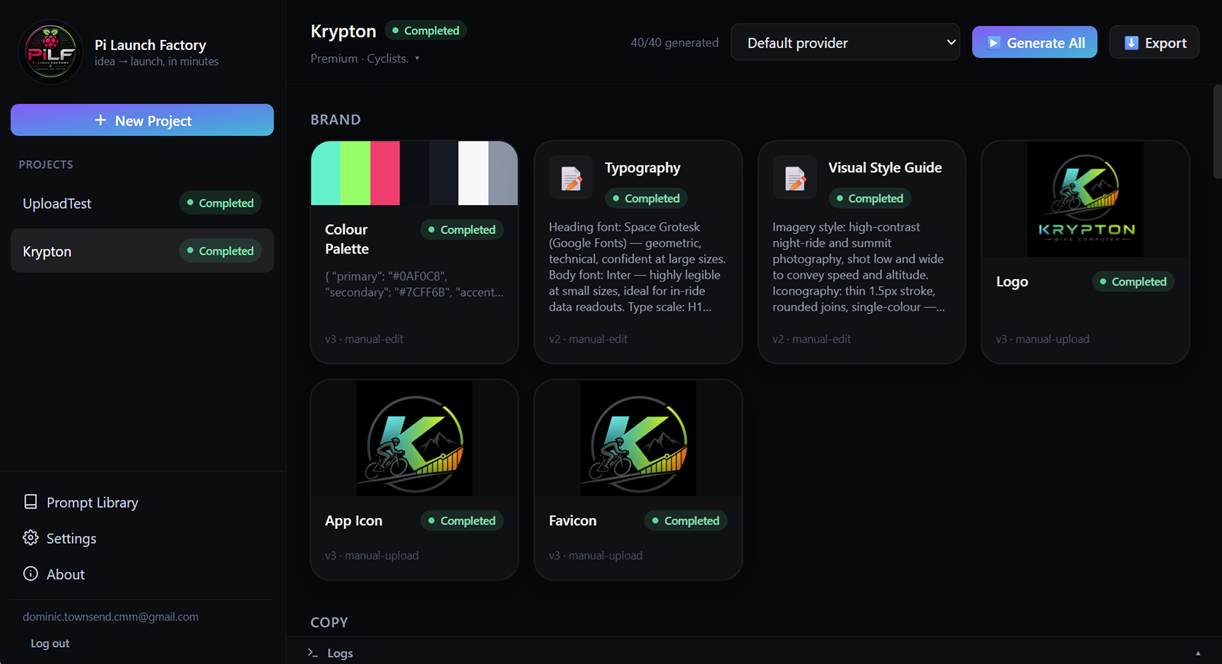Open Prompt Library via its book icon
This screenshot has width=1222, height=664.
tap(30, 502)
